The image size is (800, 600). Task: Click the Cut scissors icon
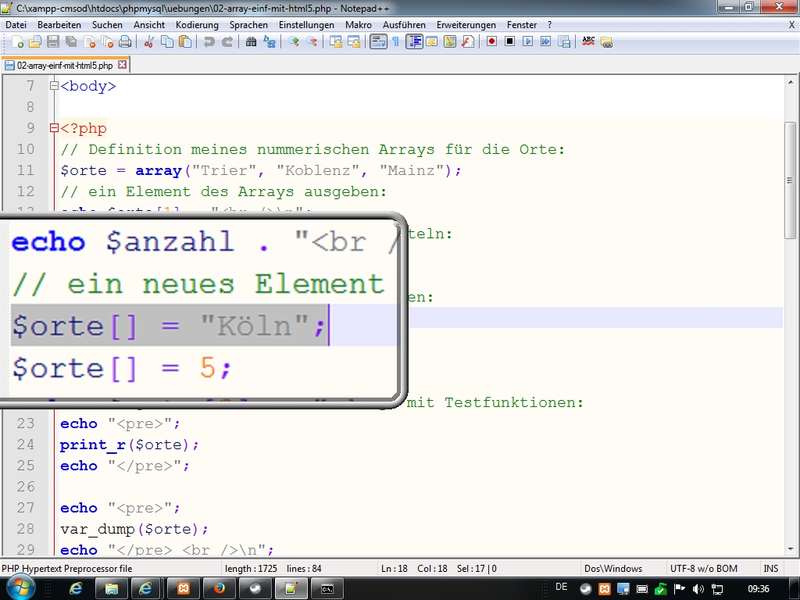[149, 42]
